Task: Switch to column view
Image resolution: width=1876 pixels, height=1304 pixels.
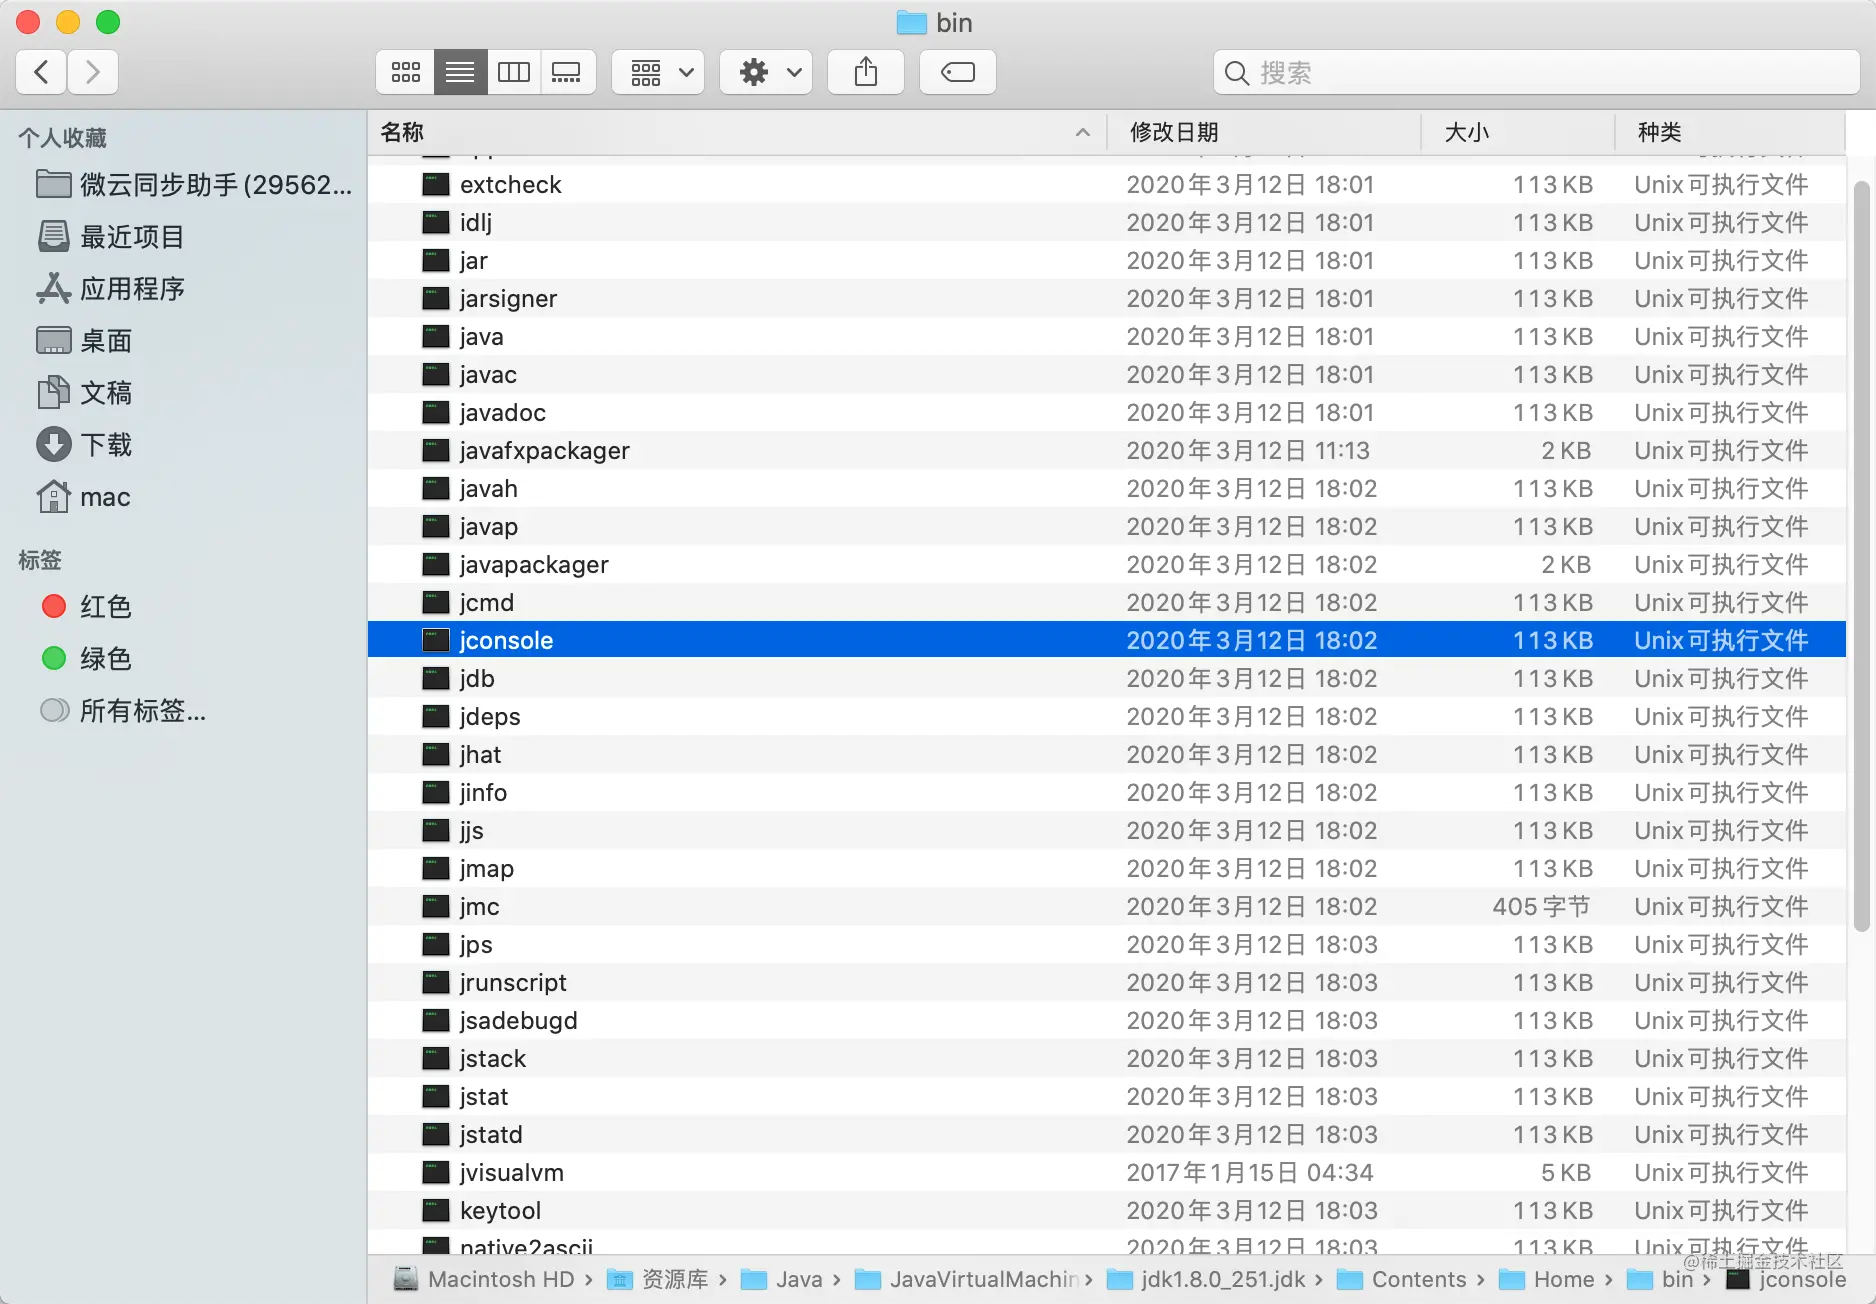Action: pyautogui.click(x=514, y=72)
